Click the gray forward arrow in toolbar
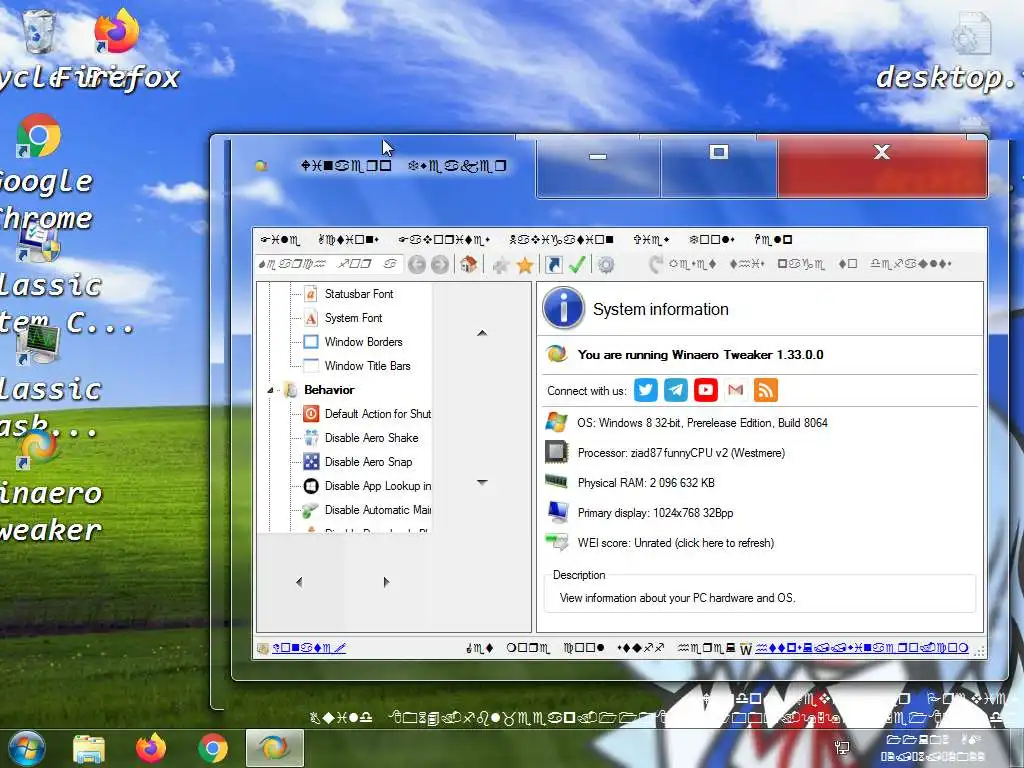The image size is (1024, 768). pyautogui.click(x=440, y=264)
